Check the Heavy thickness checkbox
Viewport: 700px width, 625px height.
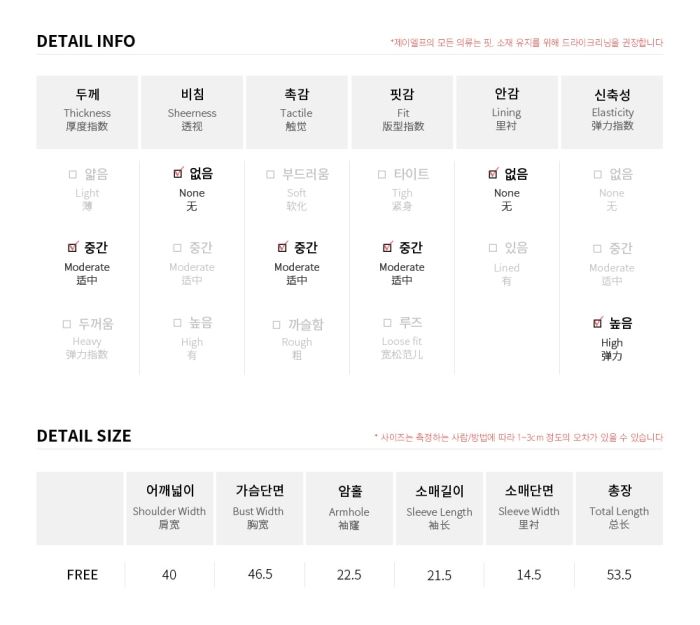coord(67,324)
